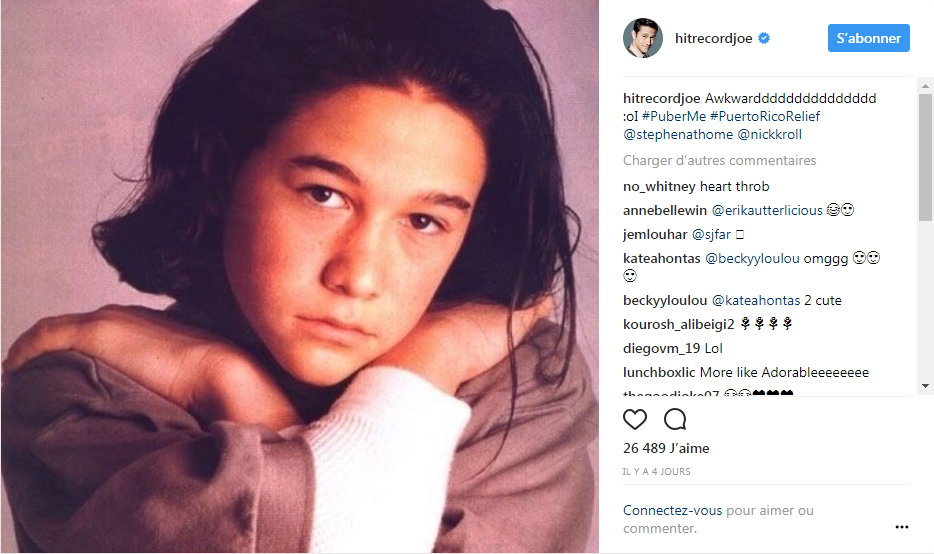Click the comments scrollbar thumb
Image resolution: width=934 pixels, height=554 pixels.
[x=926, y=158]
